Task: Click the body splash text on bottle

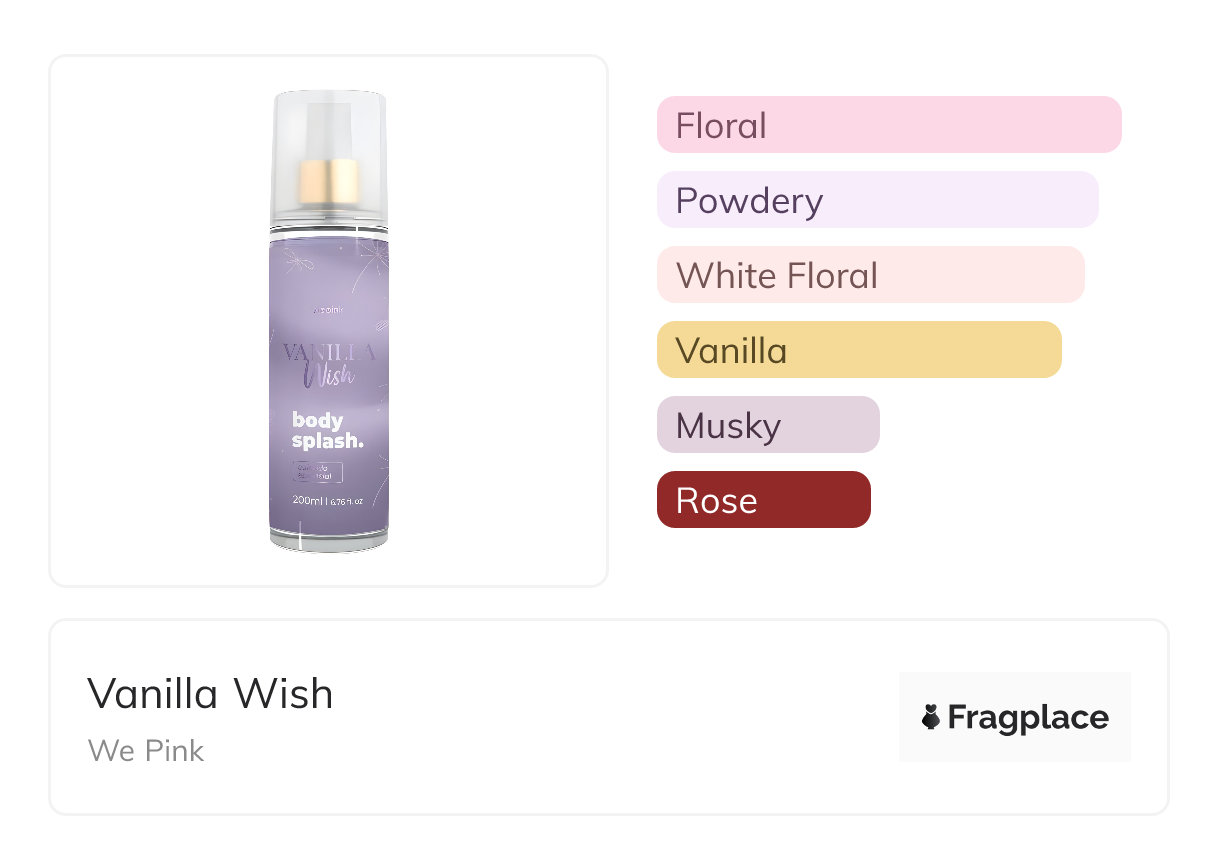Action: pyautogui.click(x=326, y=430)
